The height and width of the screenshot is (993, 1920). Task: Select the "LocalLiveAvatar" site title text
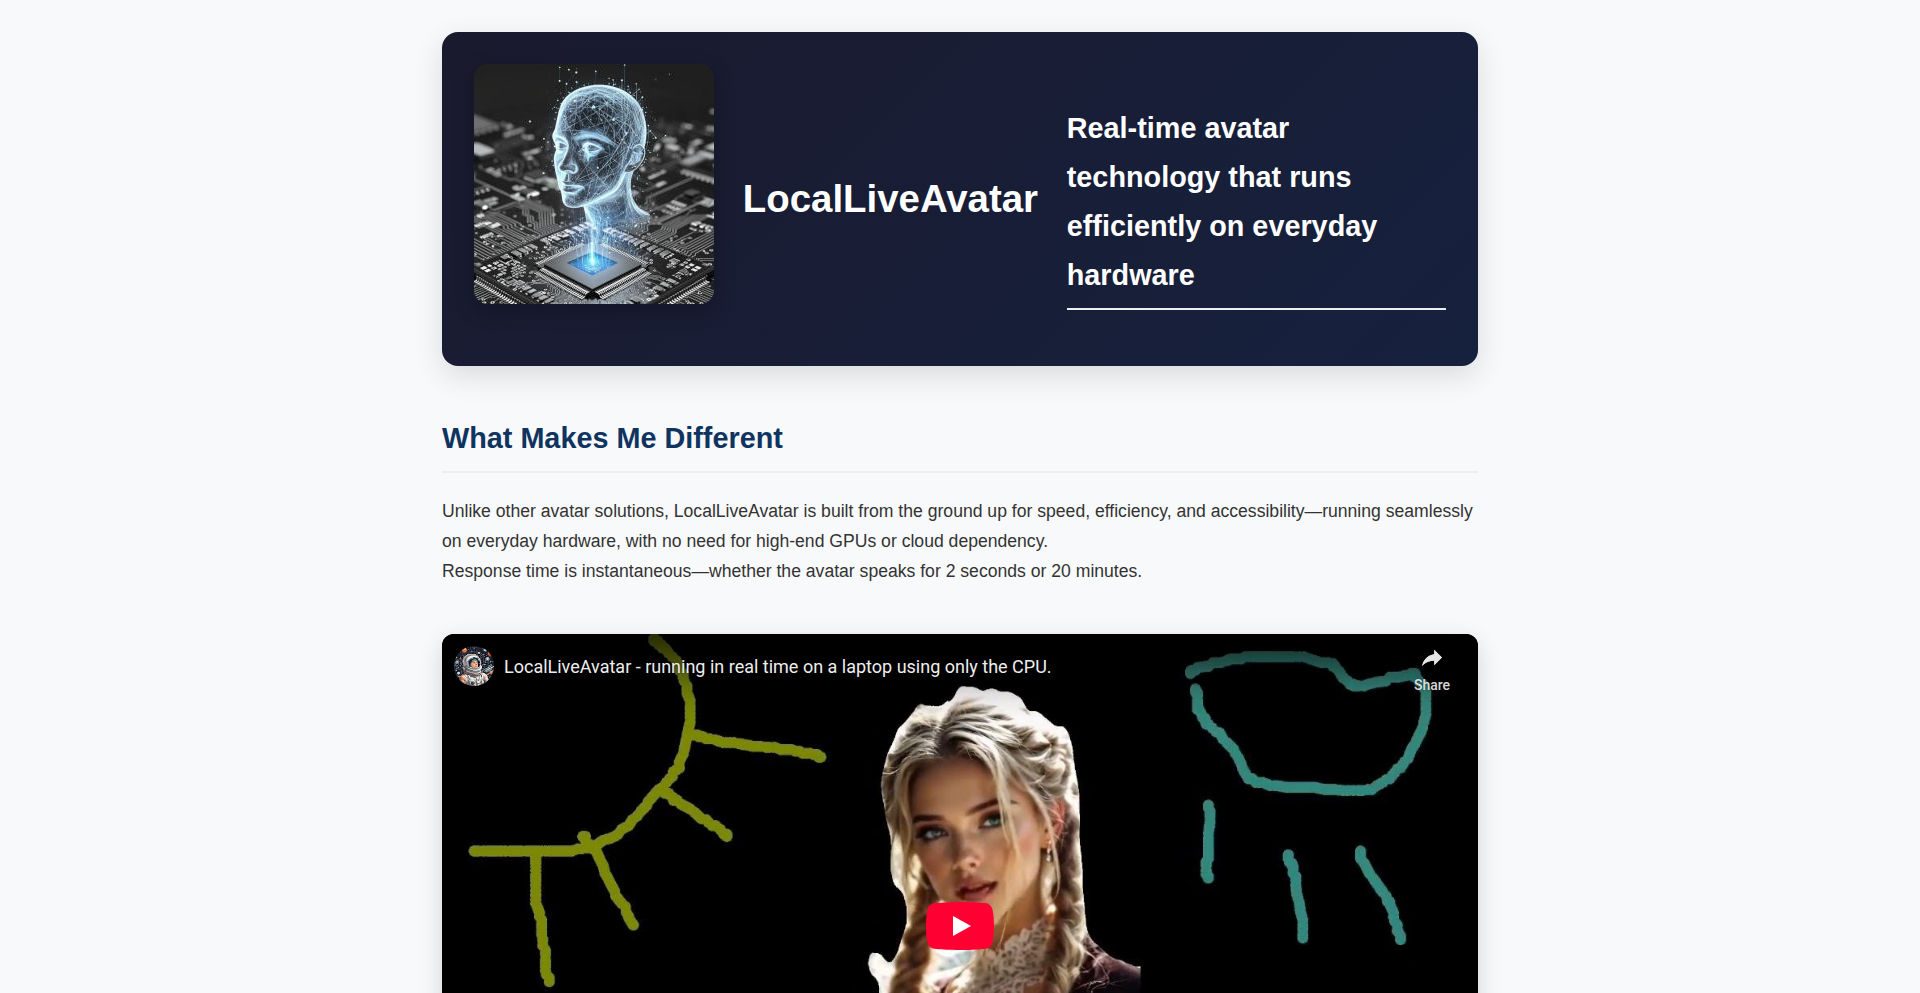[x=889, y=198]
